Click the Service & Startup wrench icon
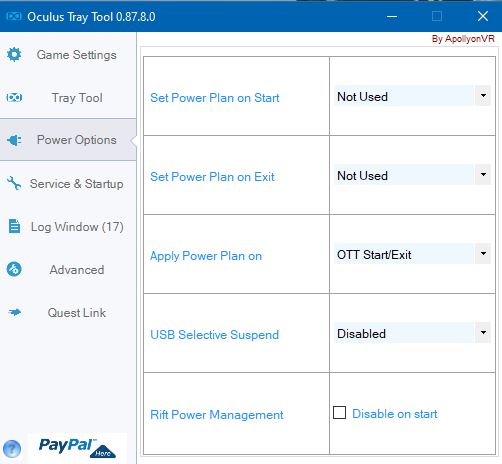 click(14, 183)
